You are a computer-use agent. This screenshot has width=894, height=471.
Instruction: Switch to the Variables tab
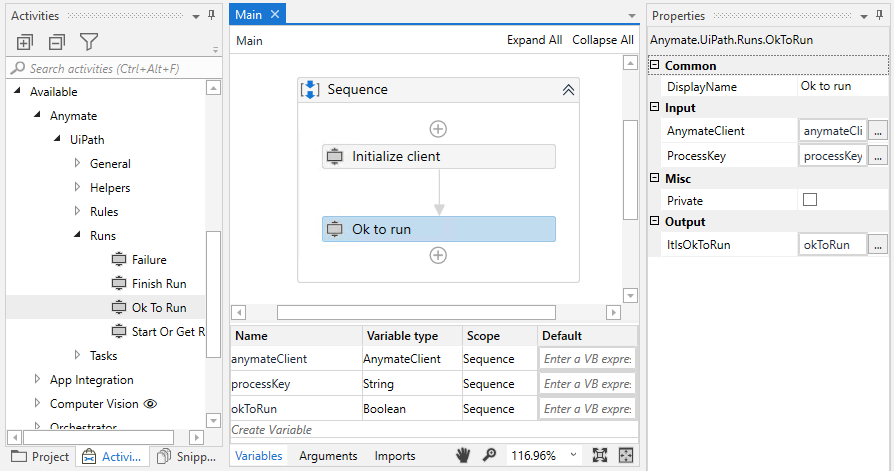[259, 456]
